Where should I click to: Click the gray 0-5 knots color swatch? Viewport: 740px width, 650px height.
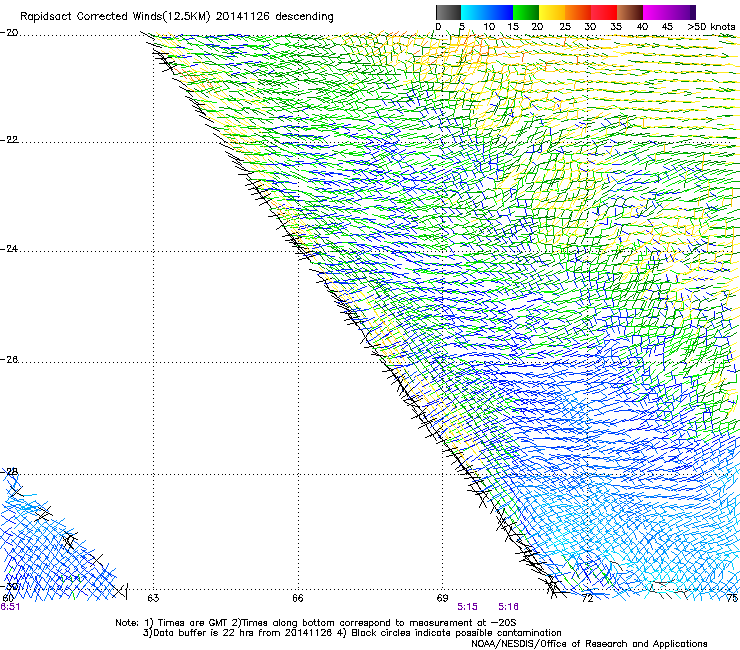coord(448,12)
